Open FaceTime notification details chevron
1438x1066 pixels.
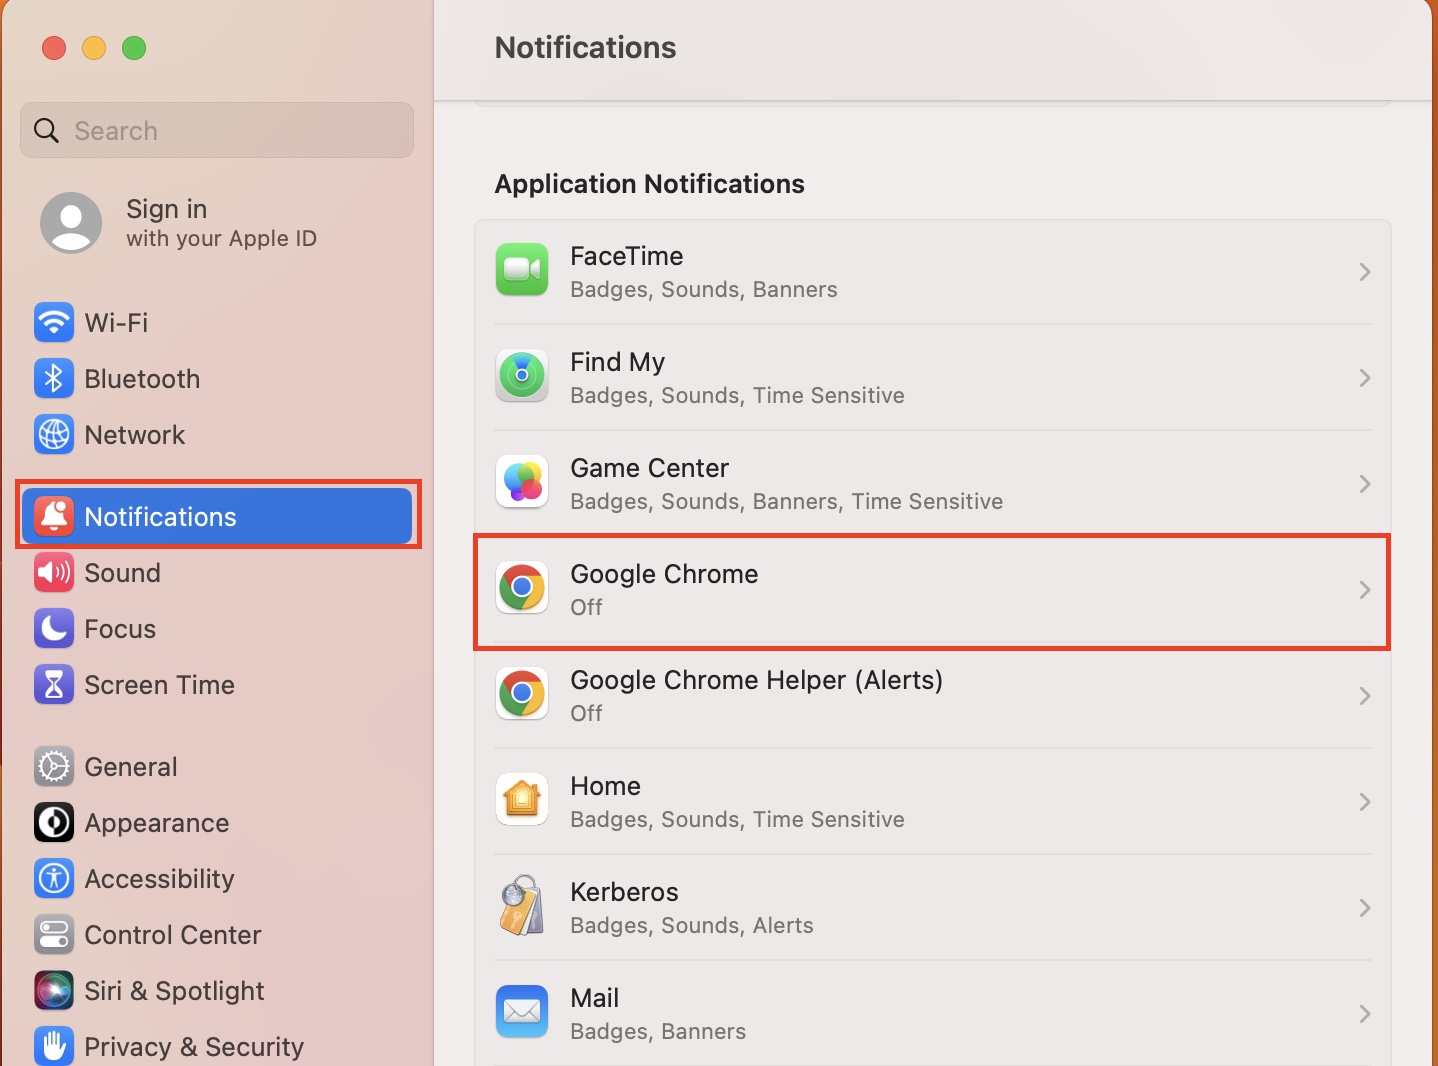1364,272
